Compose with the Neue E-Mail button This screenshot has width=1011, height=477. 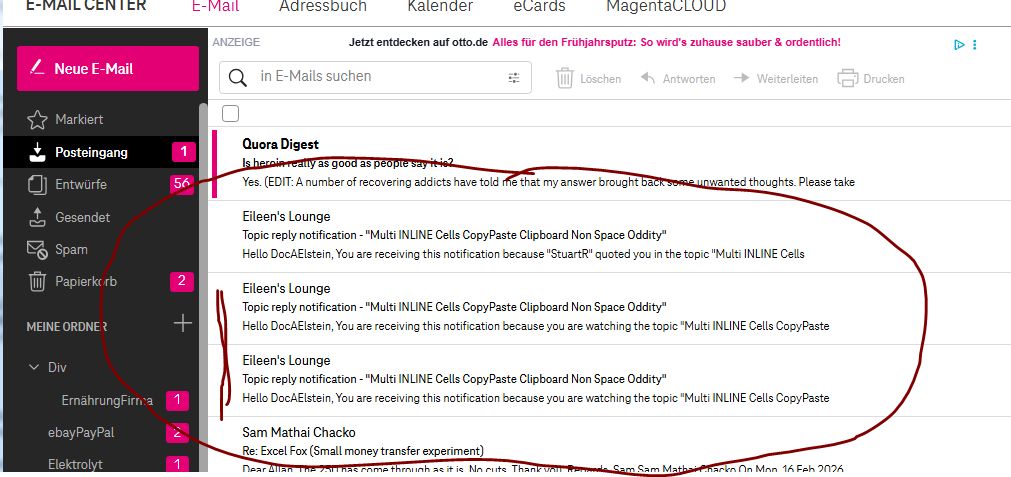pos(108,68)
